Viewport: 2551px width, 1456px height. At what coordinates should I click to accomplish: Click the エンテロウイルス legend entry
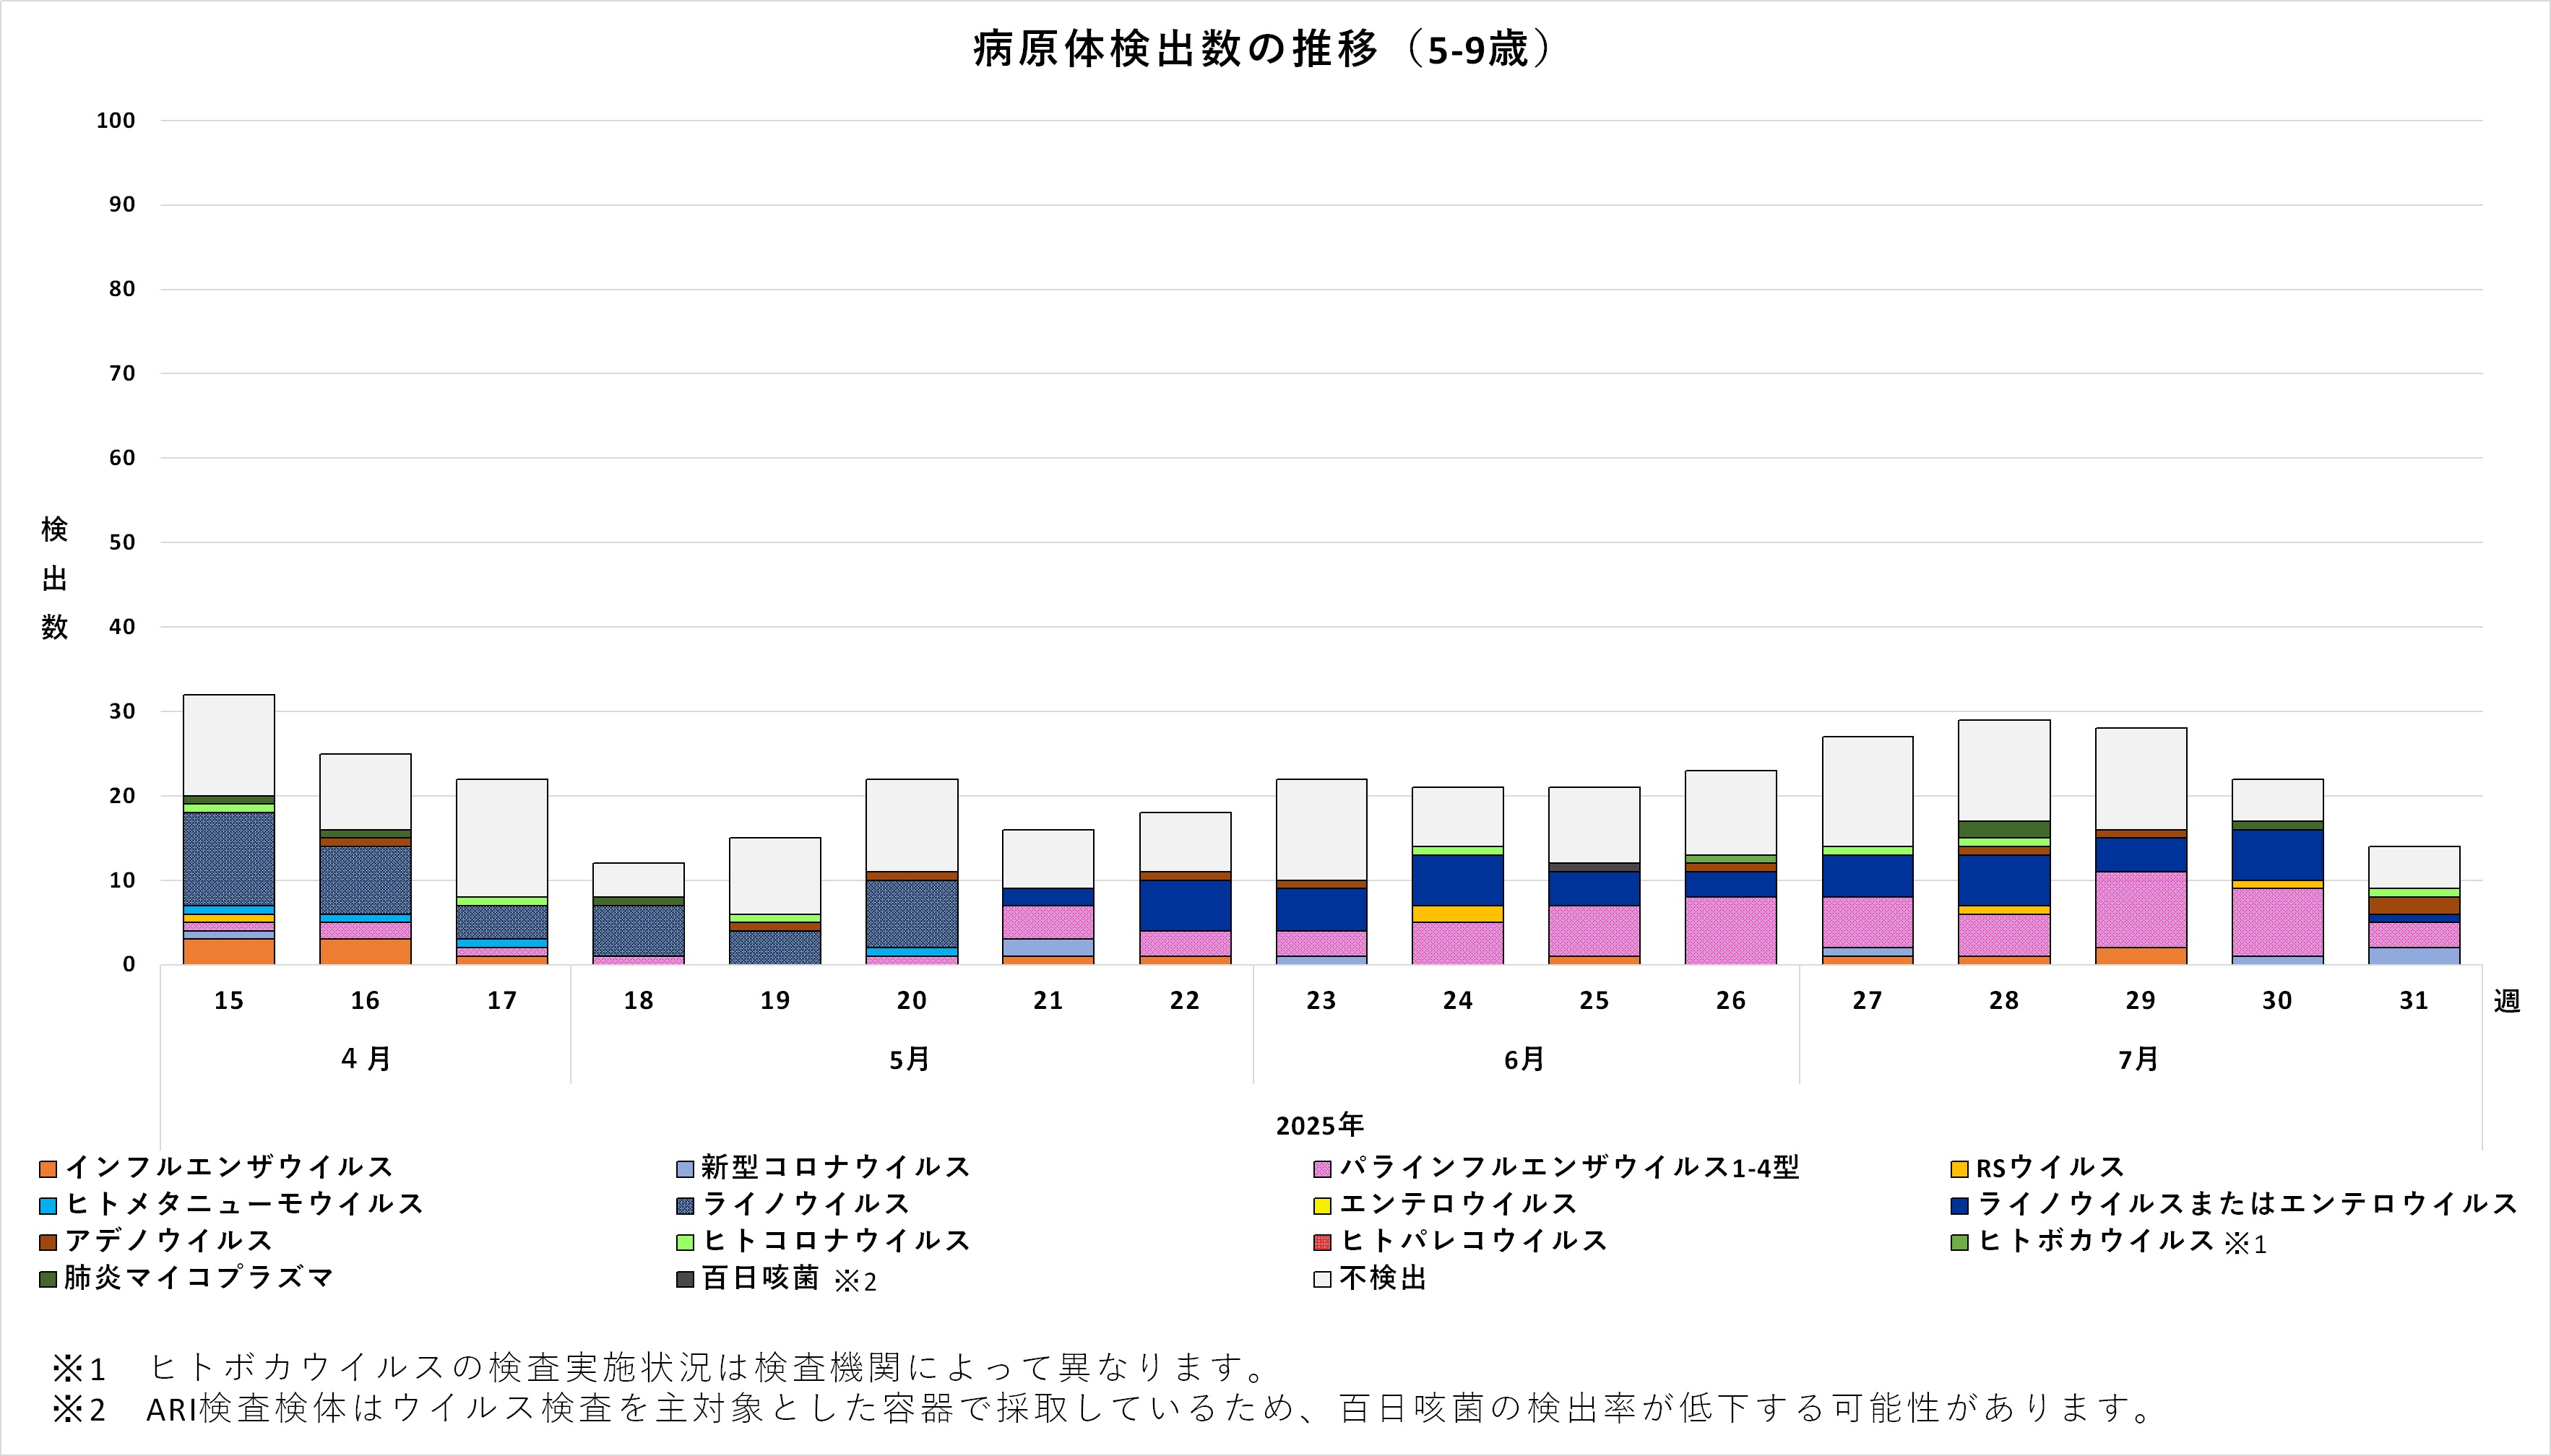coord(1457,1204)
